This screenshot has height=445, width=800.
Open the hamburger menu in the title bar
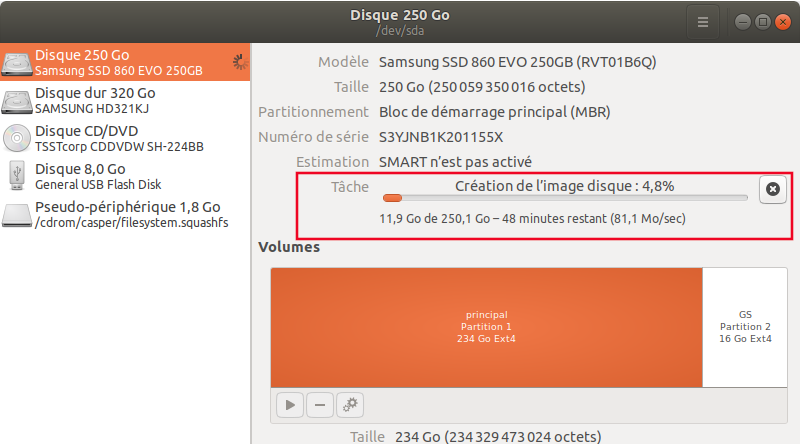(703, 21)
